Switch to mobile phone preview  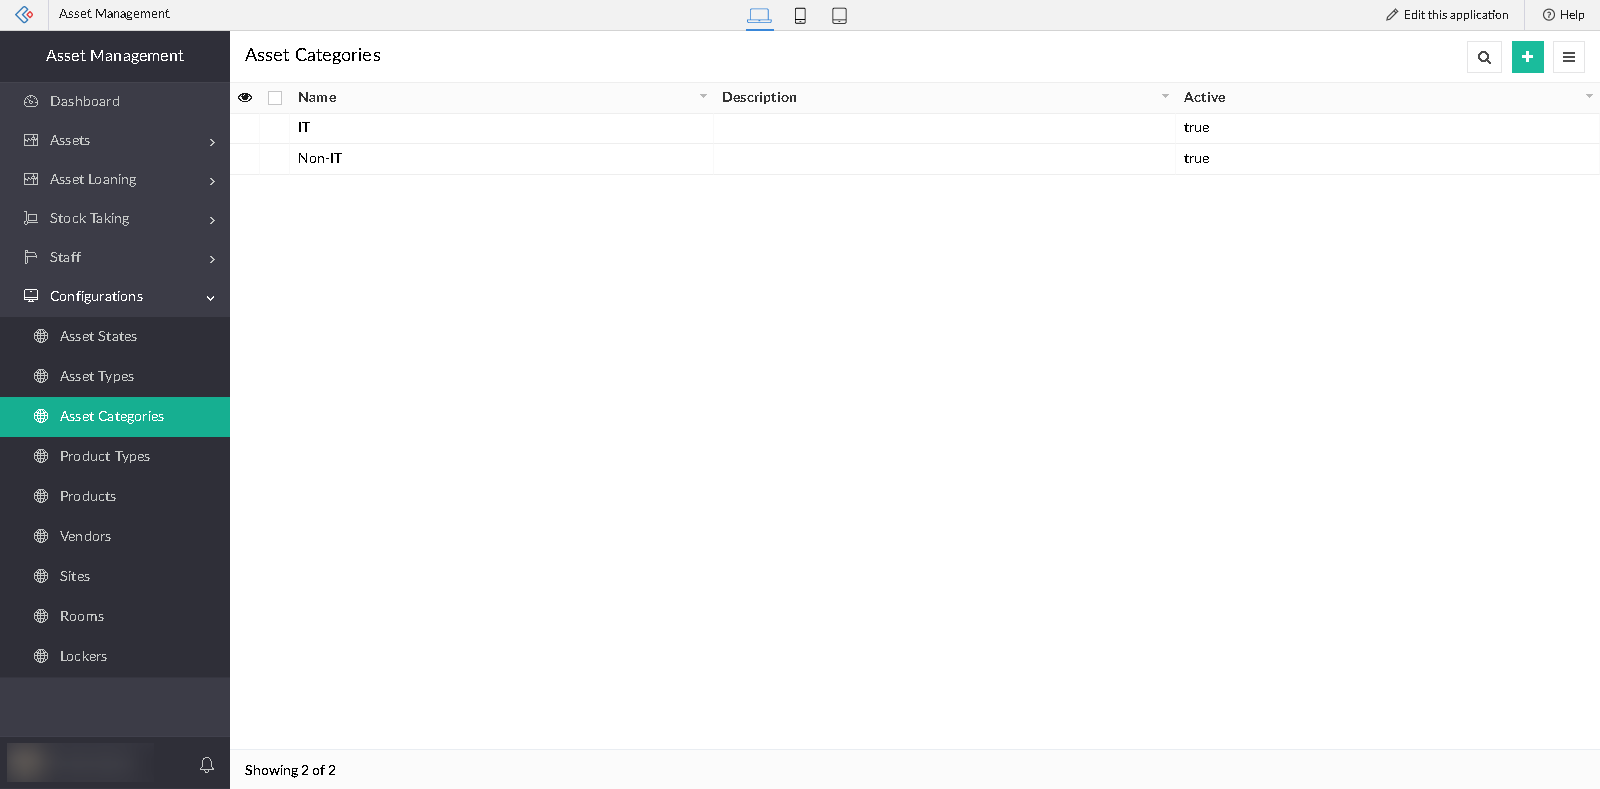[x=800, y=15]
